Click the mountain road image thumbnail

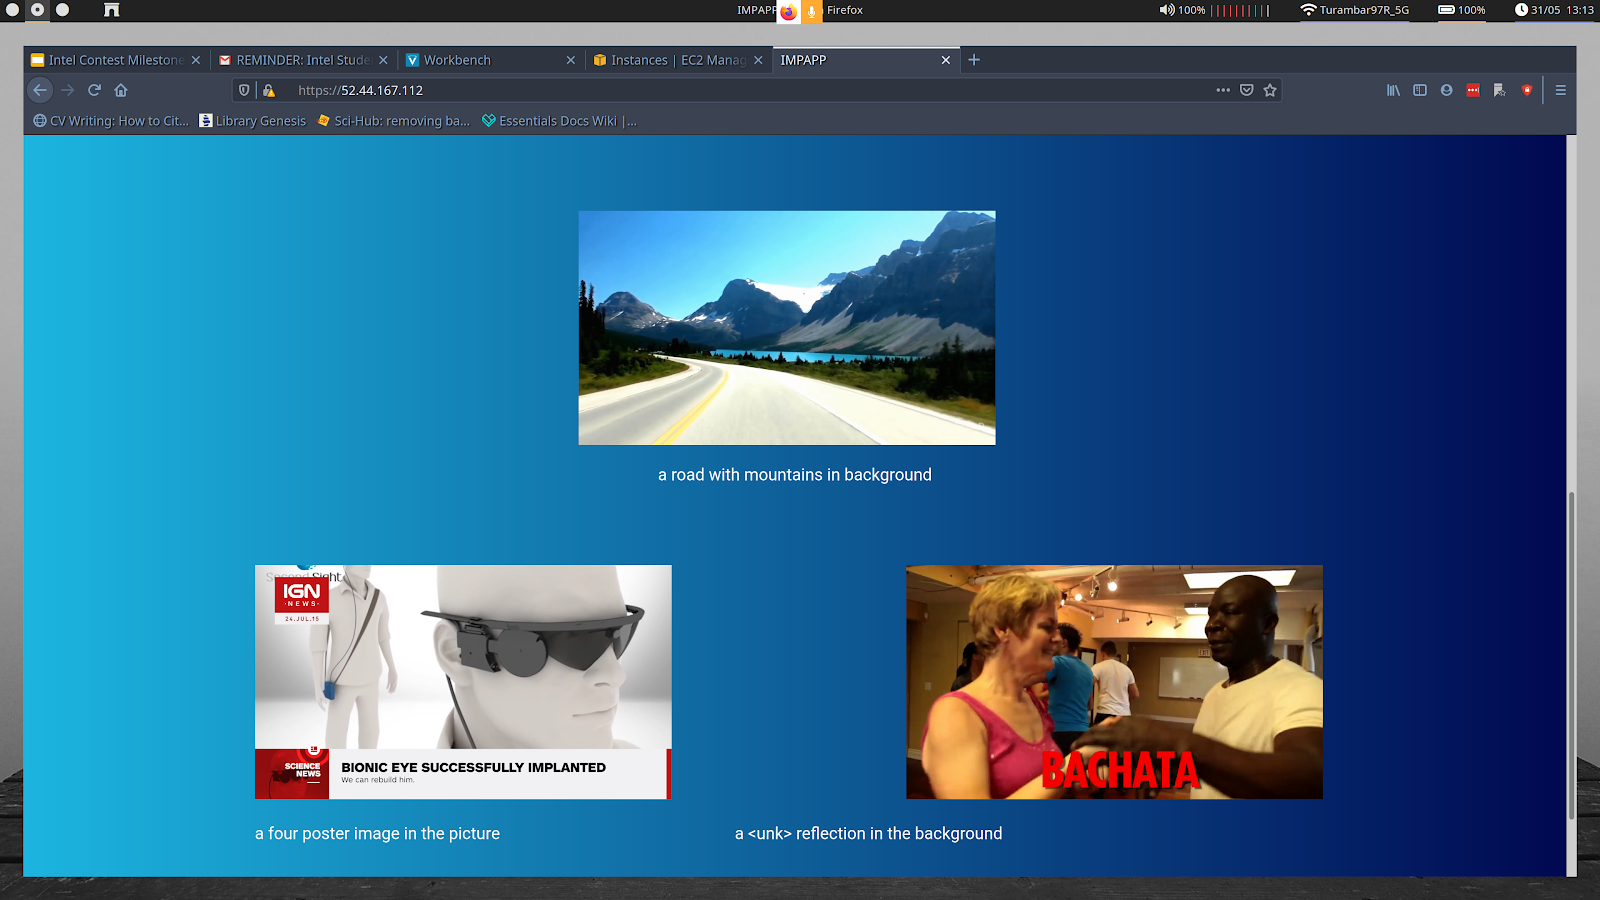tap(787, 328)
